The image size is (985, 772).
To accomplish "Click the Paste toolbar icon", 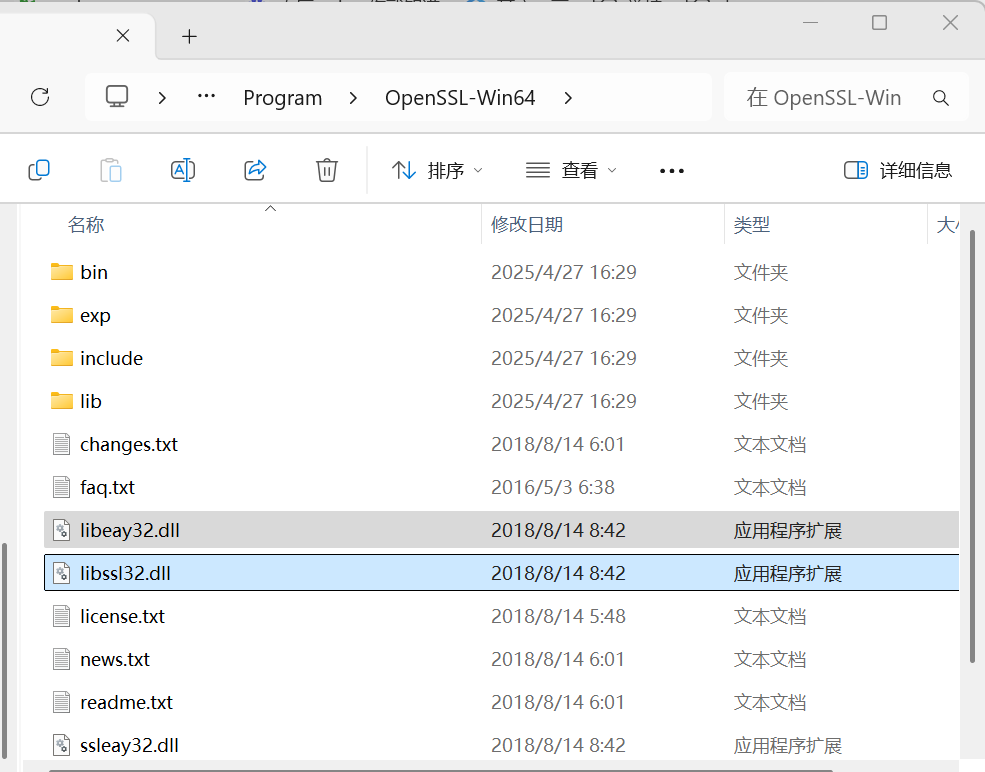I will (x=111, y=170).
